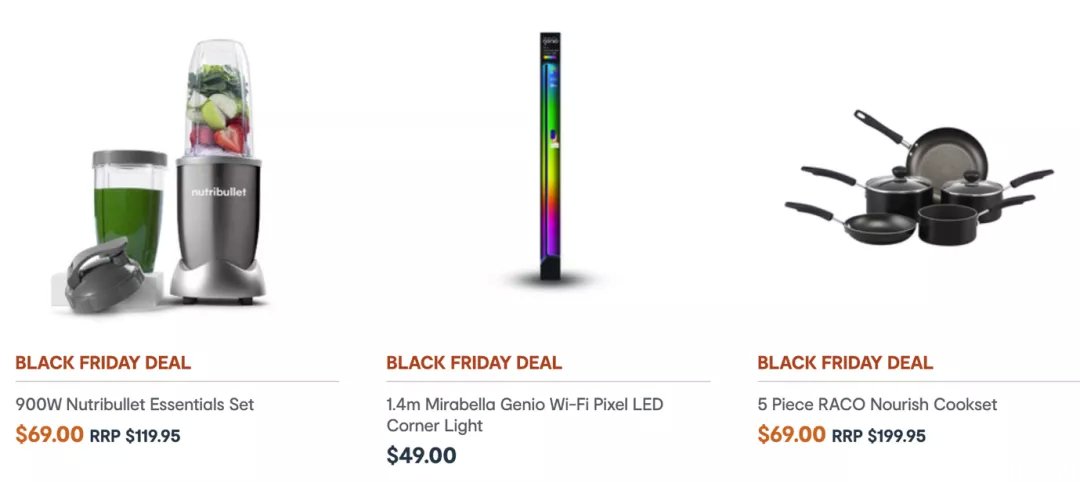This screenshot has height=482, width=1080.
Task: Click the nutribullet logo on blender base
Action: (x=218, y=191)
